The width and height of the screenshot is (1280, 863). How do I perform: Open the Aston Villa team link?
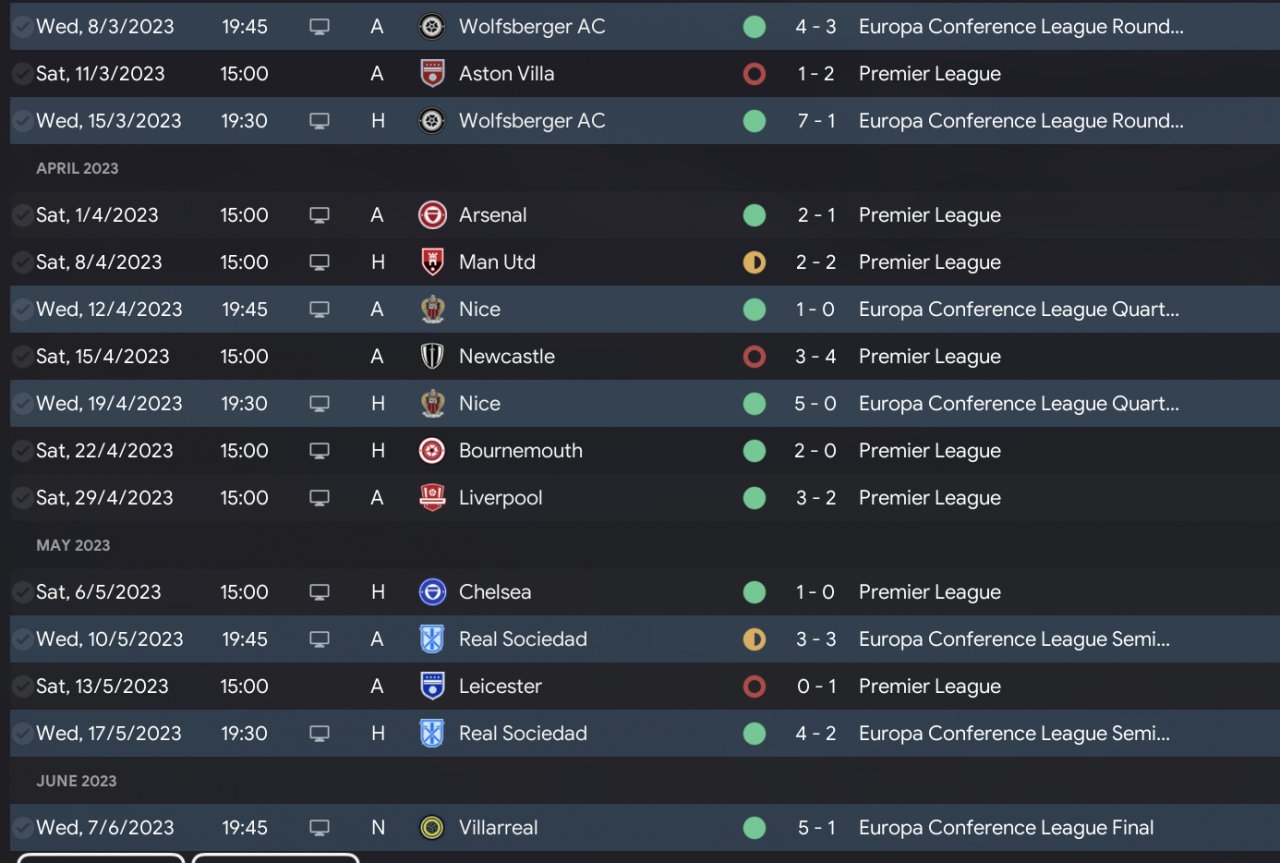tap(506, 74)
